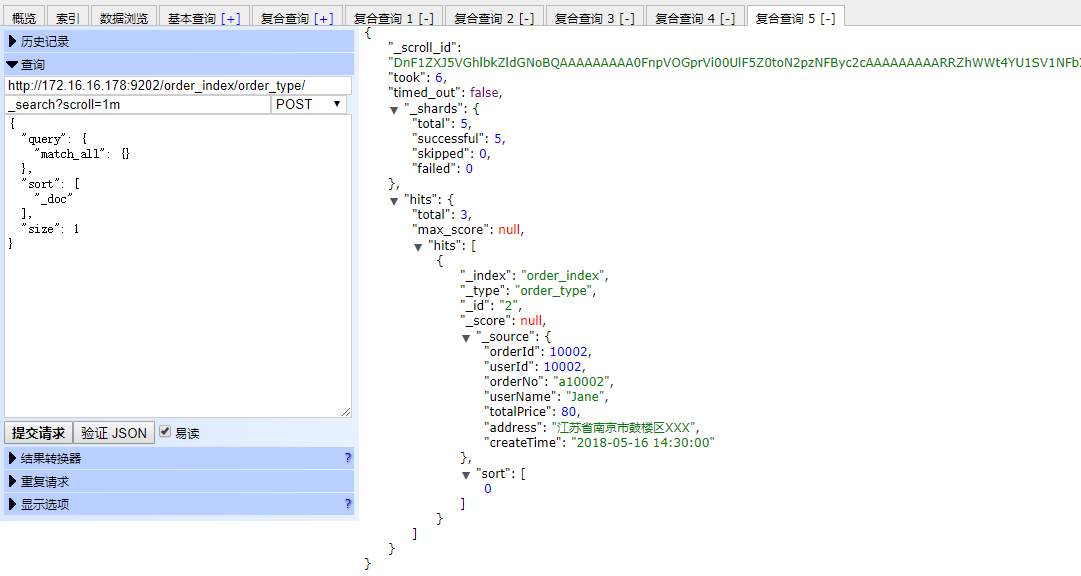
Task: Collapse the "sort" array node
Action: click(466, 475)
